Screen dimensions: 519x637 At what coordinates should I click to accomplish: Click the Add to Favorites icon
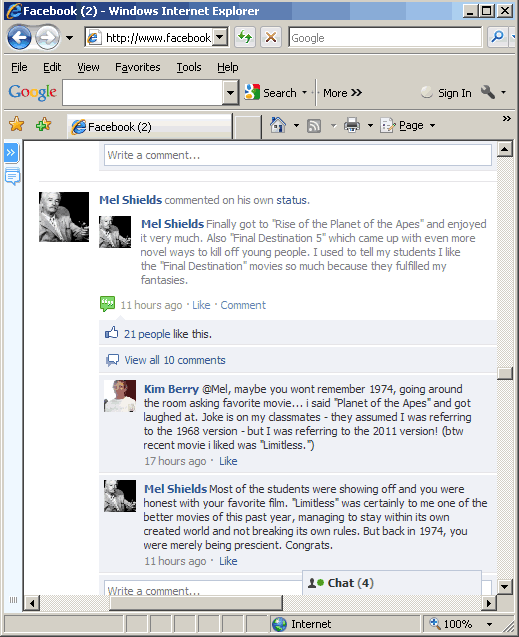tap(44, 124)
